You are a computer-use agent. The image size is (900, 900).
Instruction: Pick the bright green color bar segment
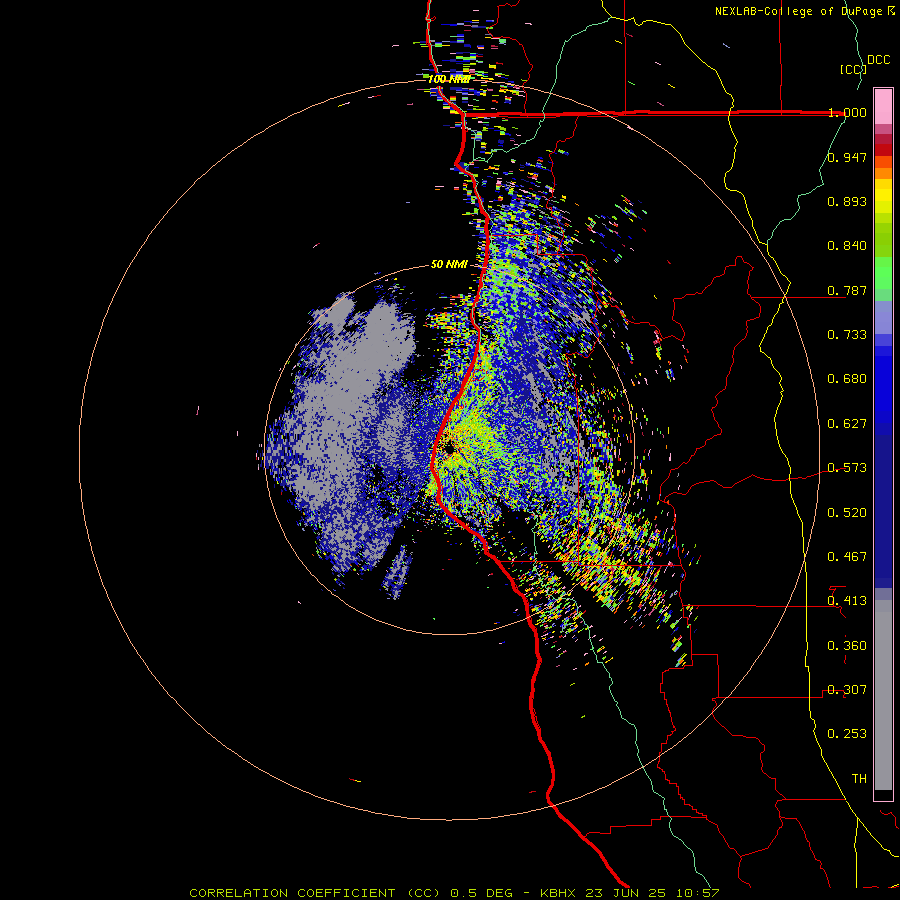(x=883, y=272)
